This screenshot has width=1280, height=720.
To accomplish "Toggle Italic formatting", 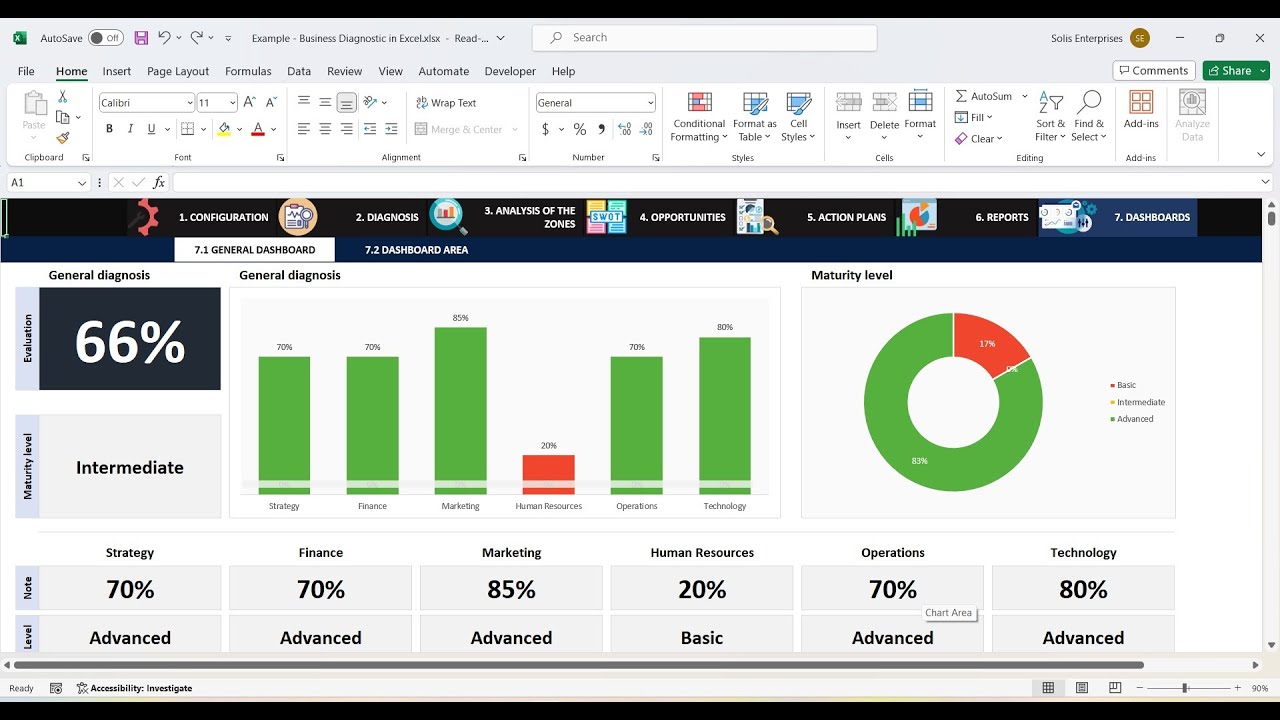I will 130,129.
